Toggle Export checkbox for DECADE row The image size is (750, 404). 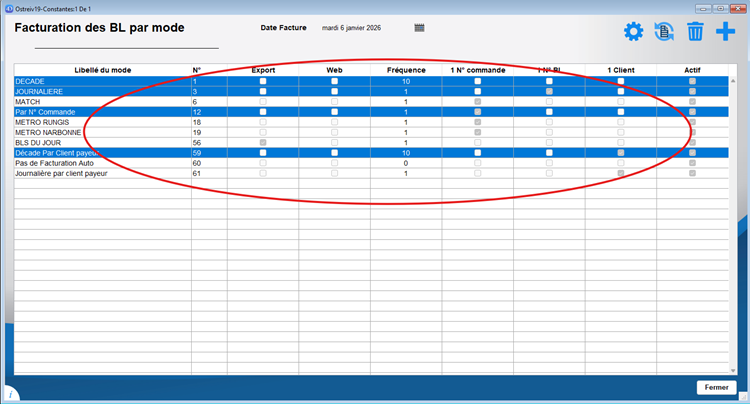click(263, 81)
